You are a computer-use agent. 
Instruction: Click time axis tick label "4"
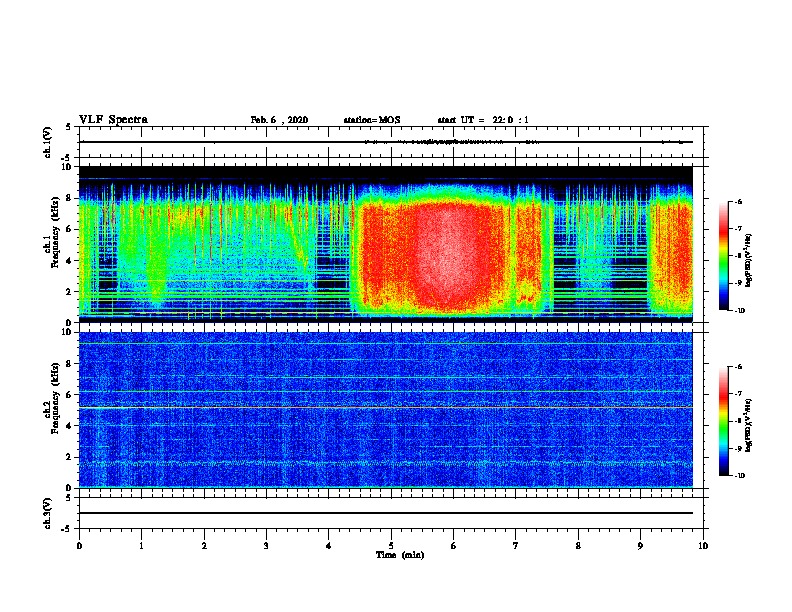pyautogui.click(x=329, y=546)
